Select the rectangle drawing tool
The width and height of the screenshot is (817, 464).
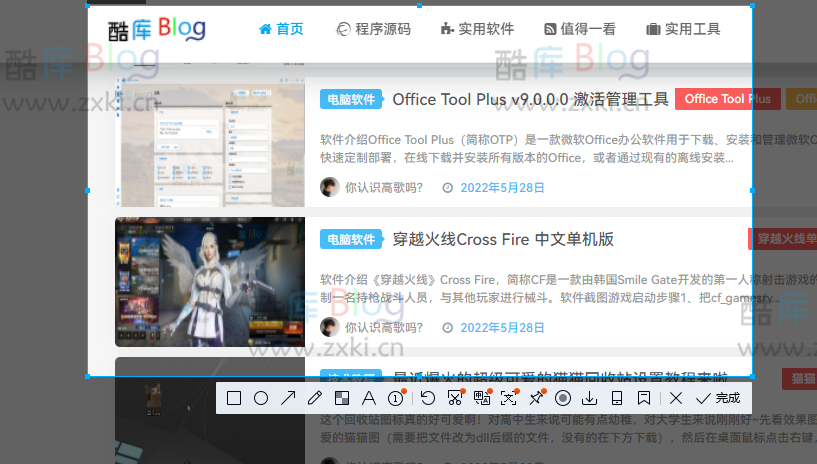tap(234, 398)
